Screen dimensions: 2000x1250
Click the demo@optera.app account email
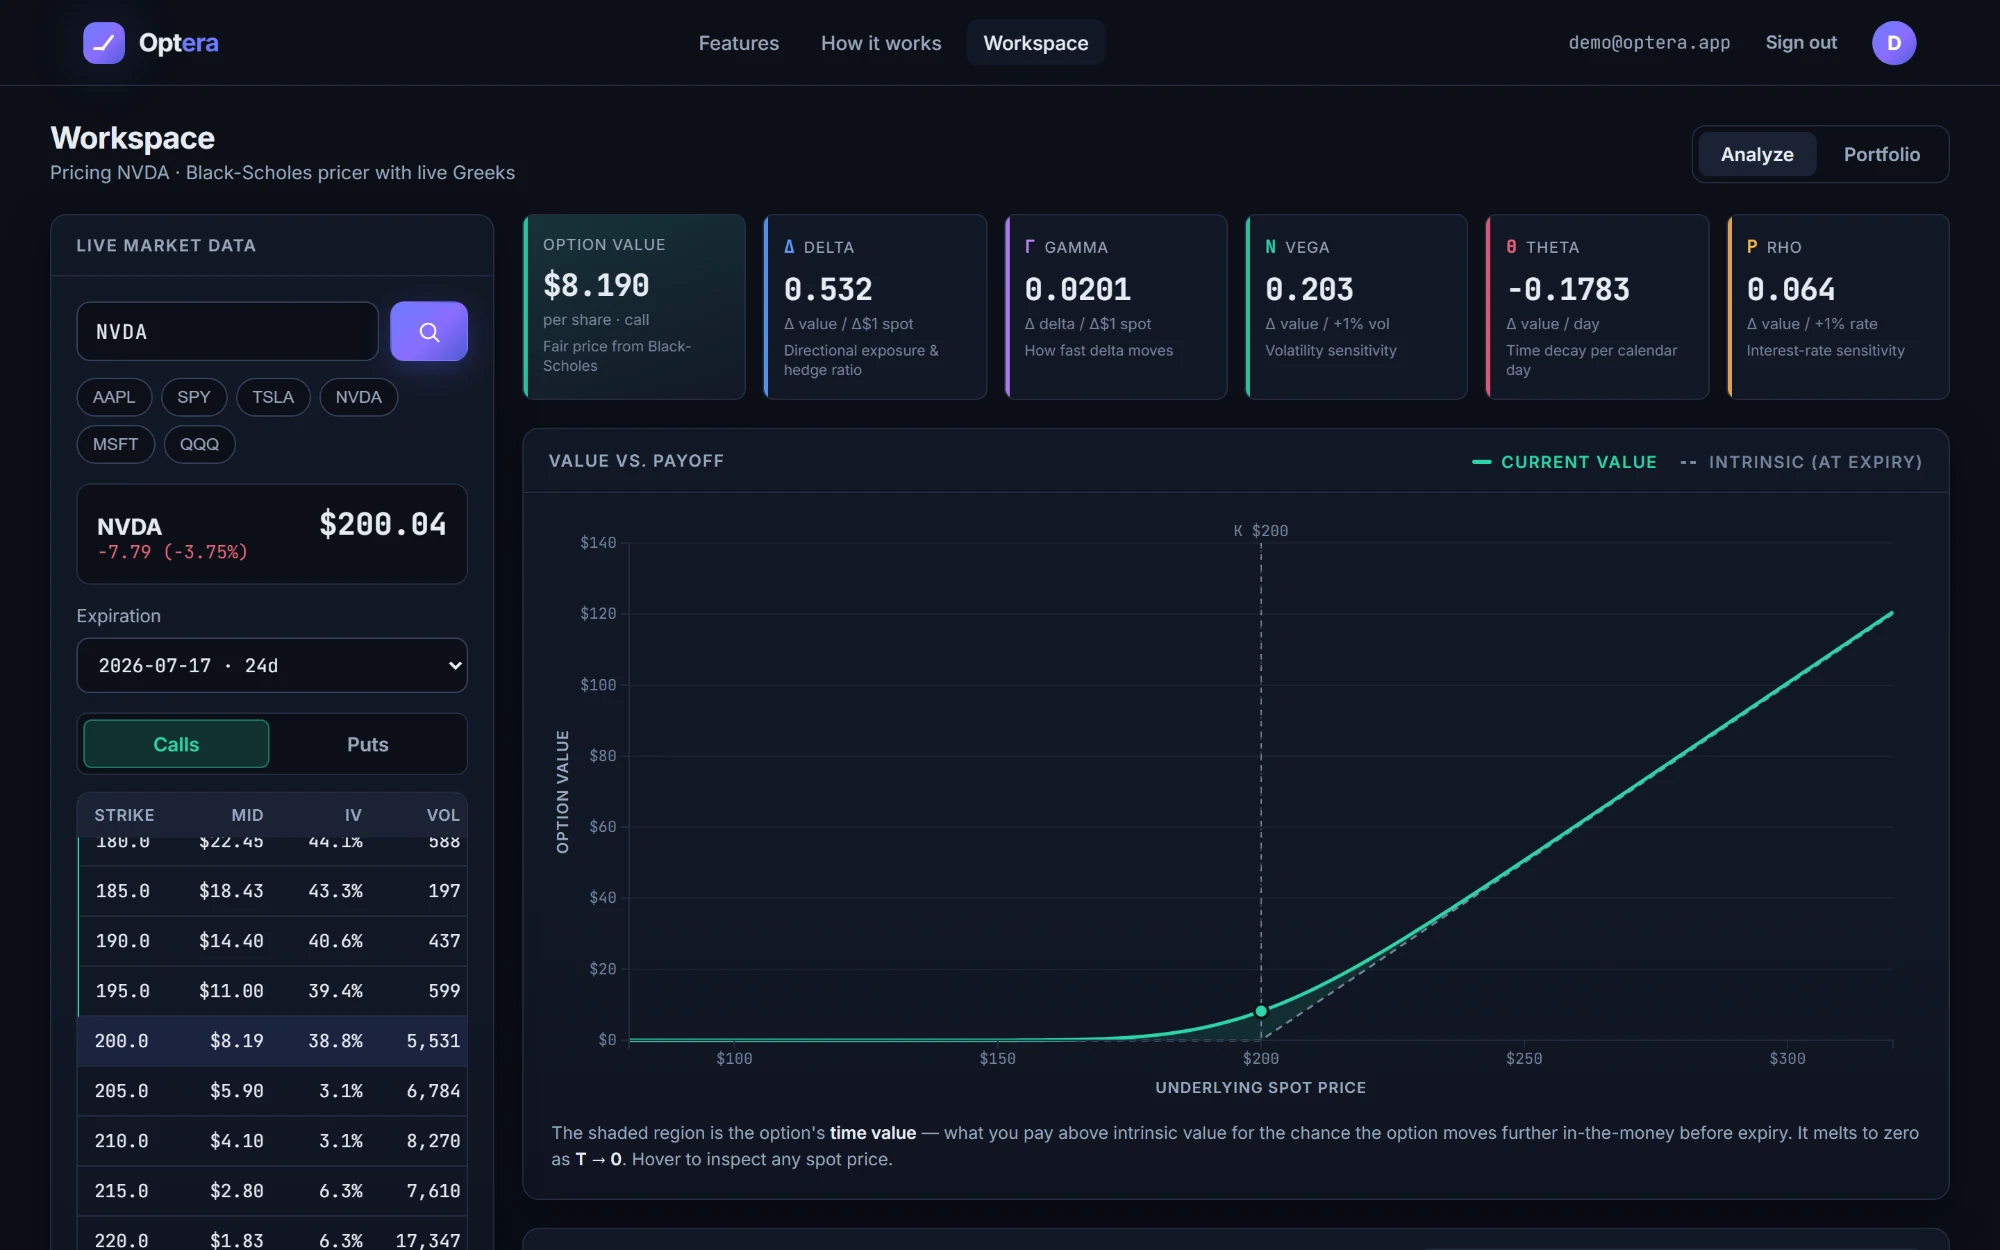1649,42
